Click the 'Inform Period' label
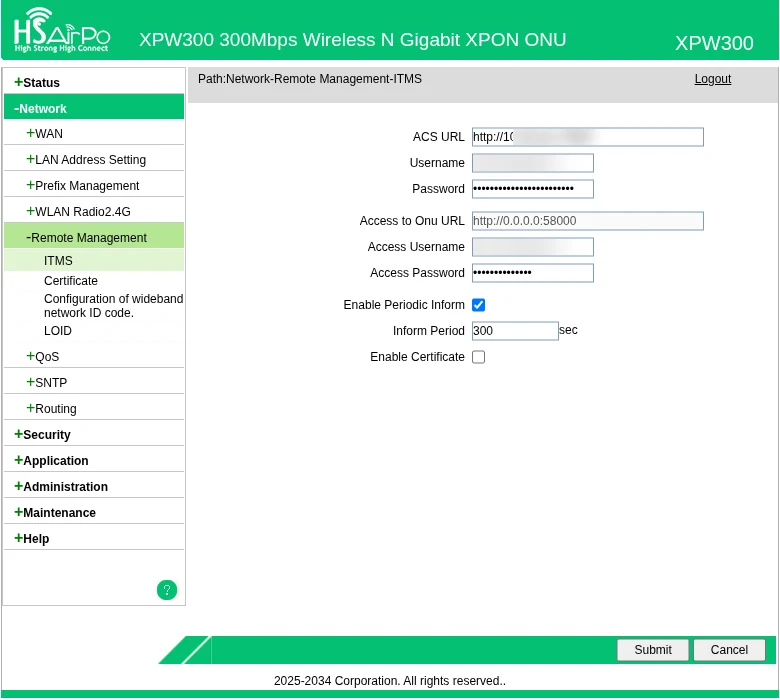 pos(428,331)
